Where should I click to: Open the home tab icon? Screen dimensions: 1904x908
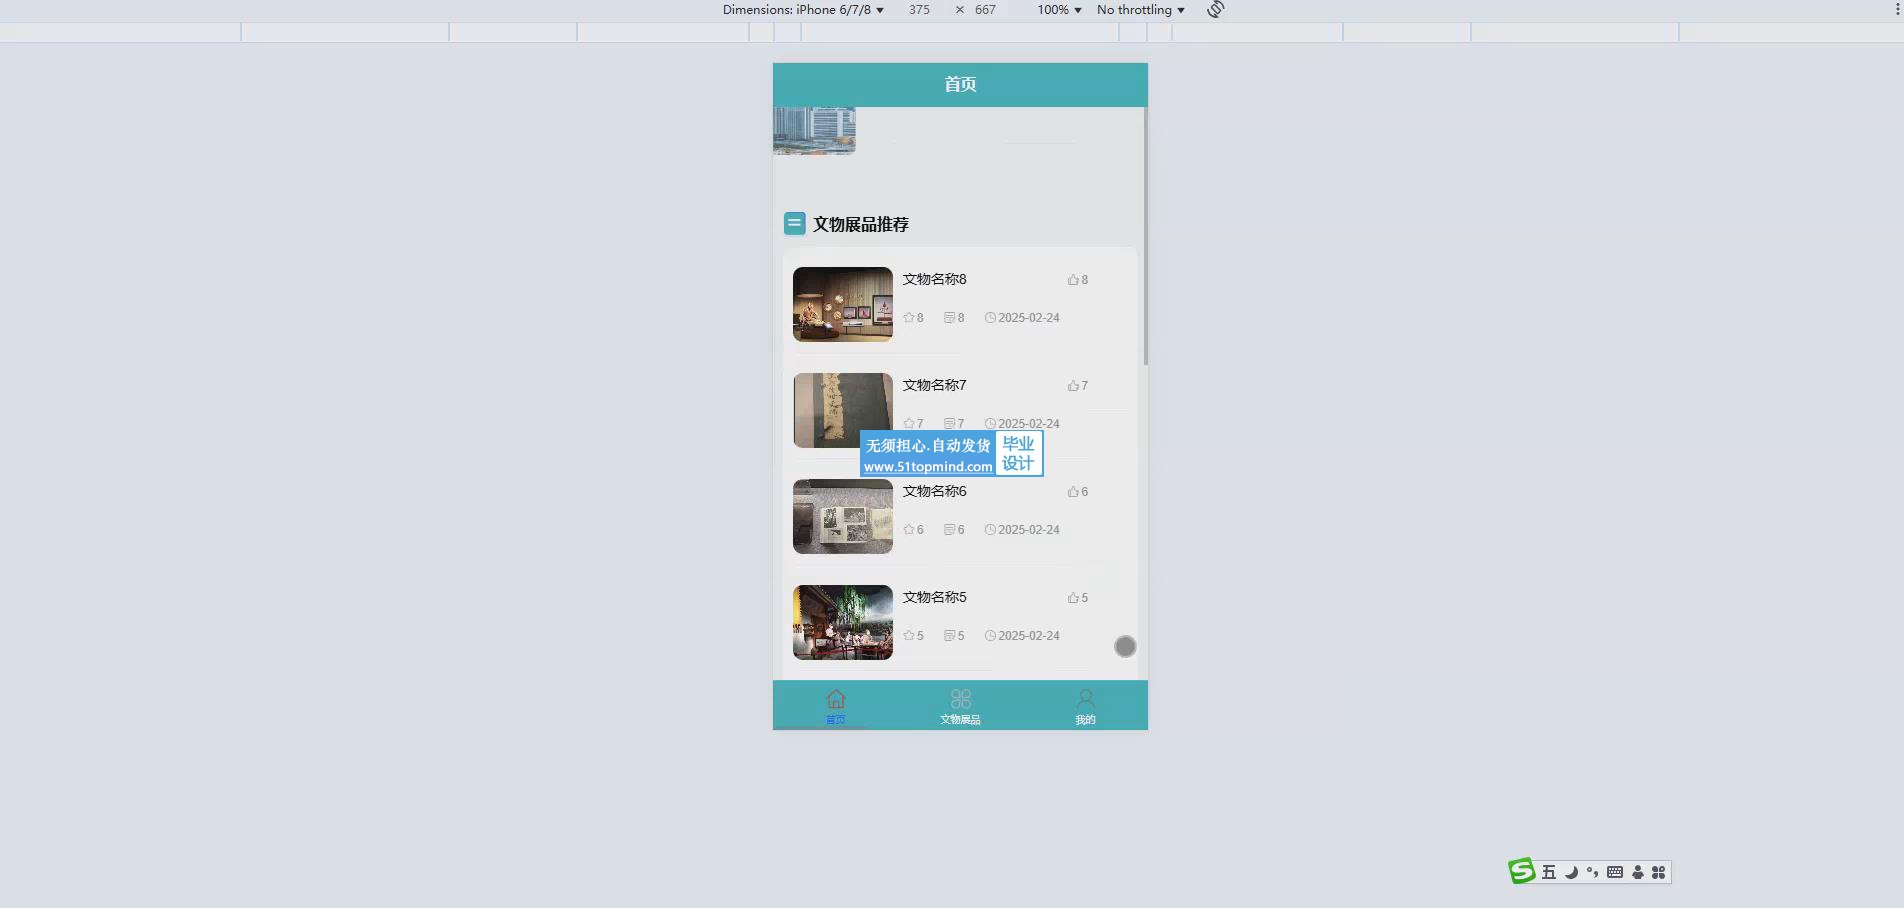836,699
